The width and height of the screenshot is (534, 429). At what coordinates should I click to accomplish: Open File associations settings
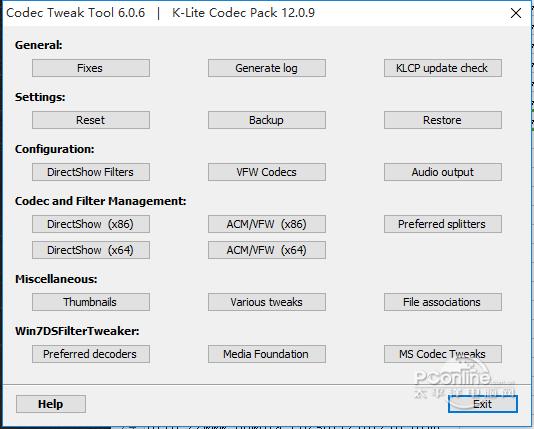tap(443, 302)
